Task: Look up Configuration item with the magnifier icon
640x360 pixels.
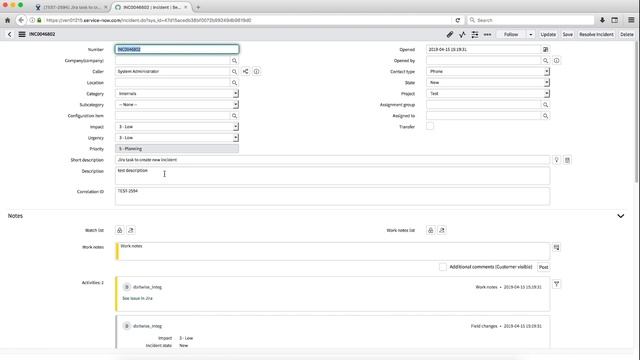Action: (x=234, y=116)
